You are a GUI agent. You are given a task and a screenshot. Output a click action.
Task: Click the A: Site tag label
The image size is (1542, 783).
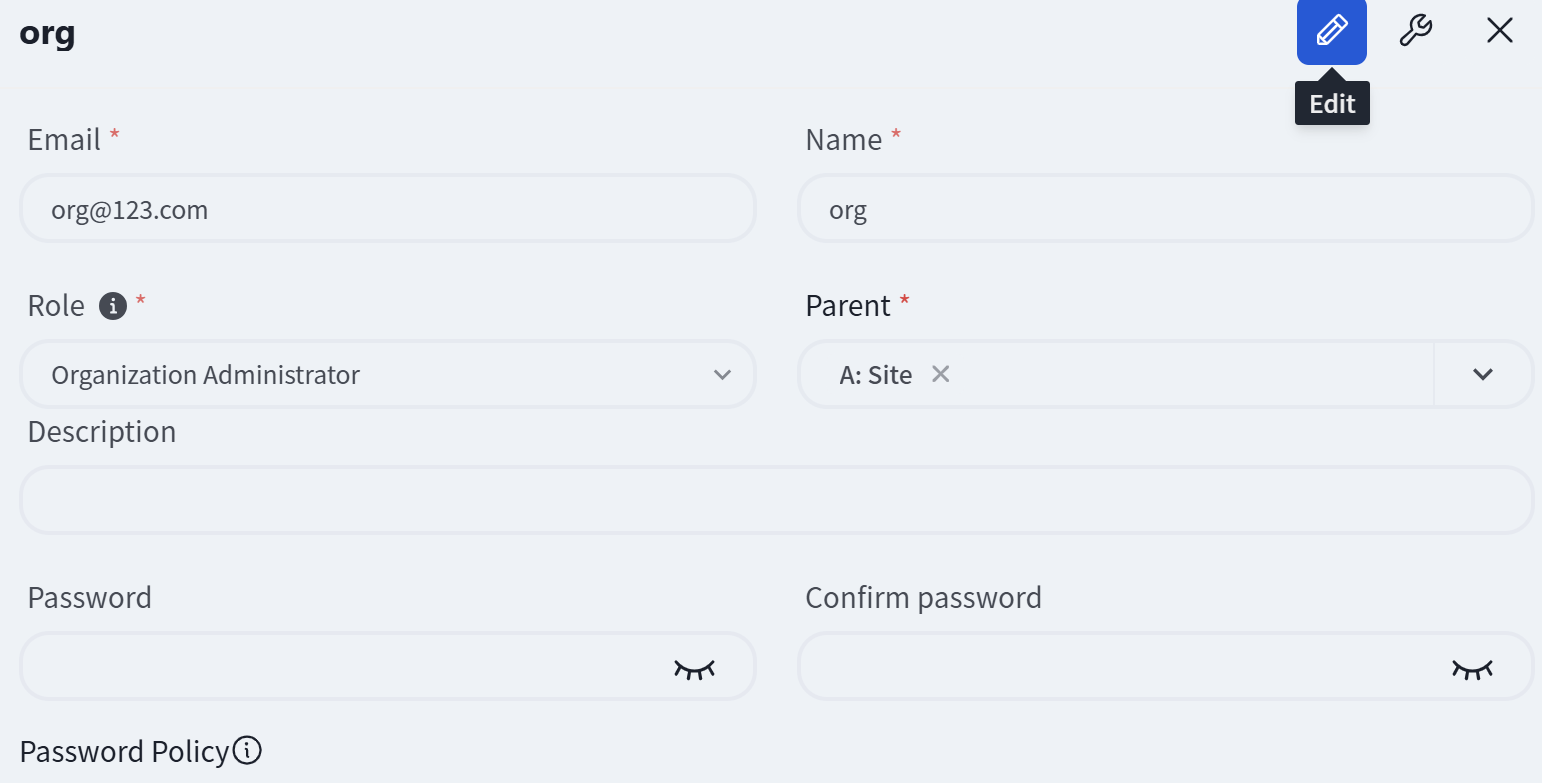pyautogui.click(x=876, y=375)
